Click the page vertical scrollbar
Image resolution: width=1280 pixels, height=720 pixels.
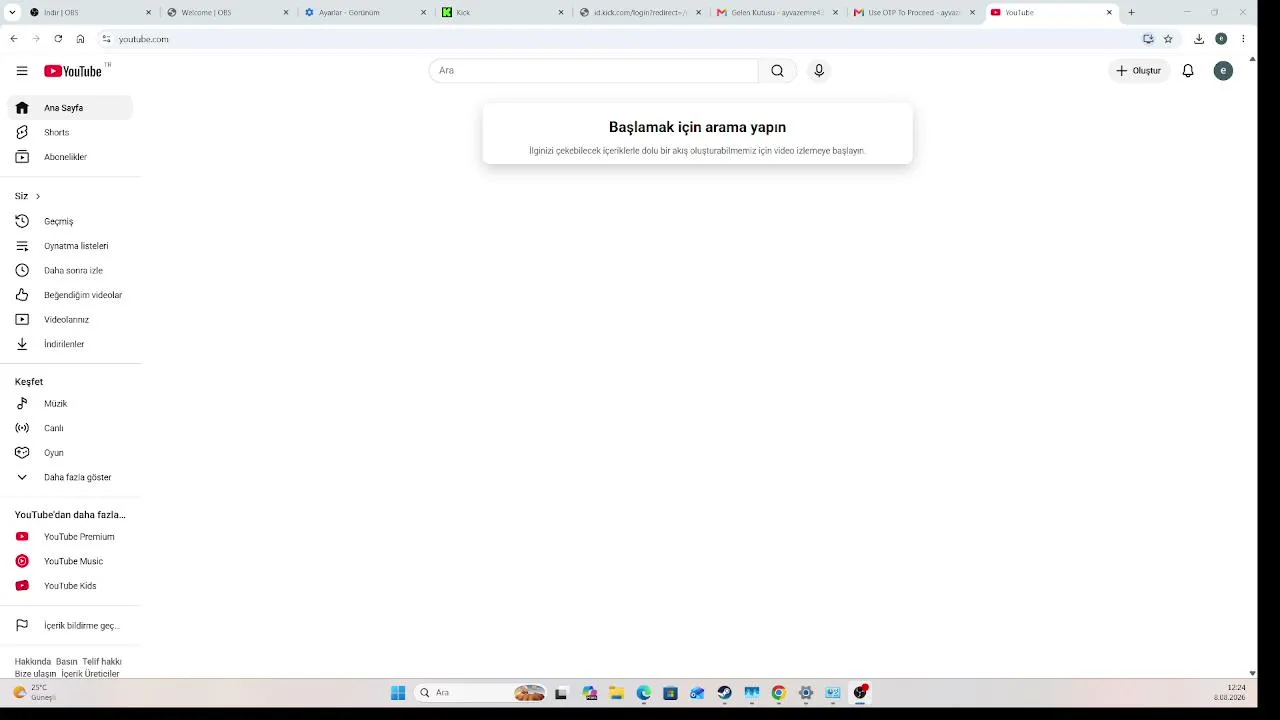pyautogui.click(x=1252, y=365)
